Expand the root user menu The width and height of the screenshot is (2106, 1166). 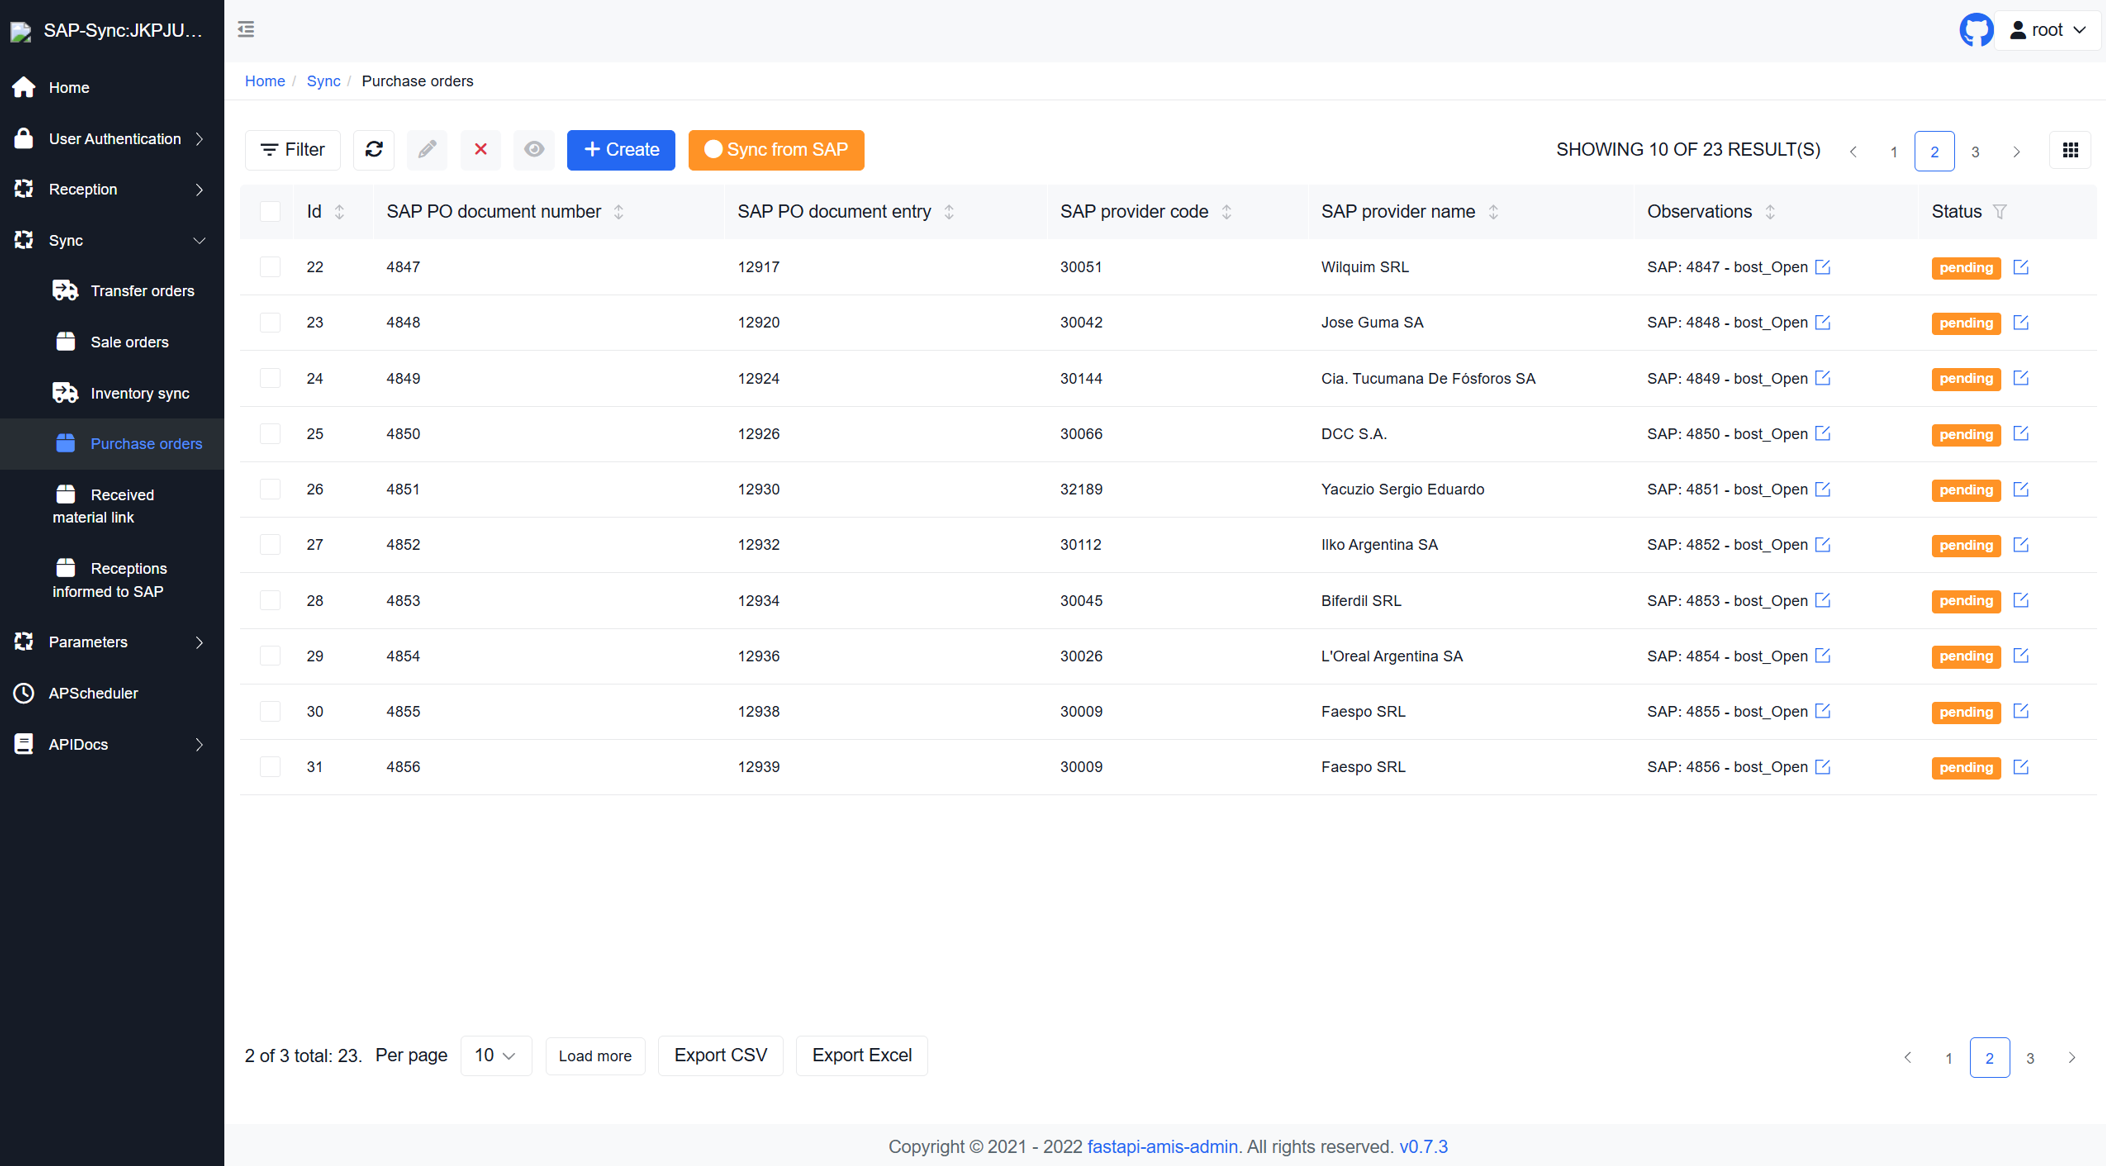2047,30
